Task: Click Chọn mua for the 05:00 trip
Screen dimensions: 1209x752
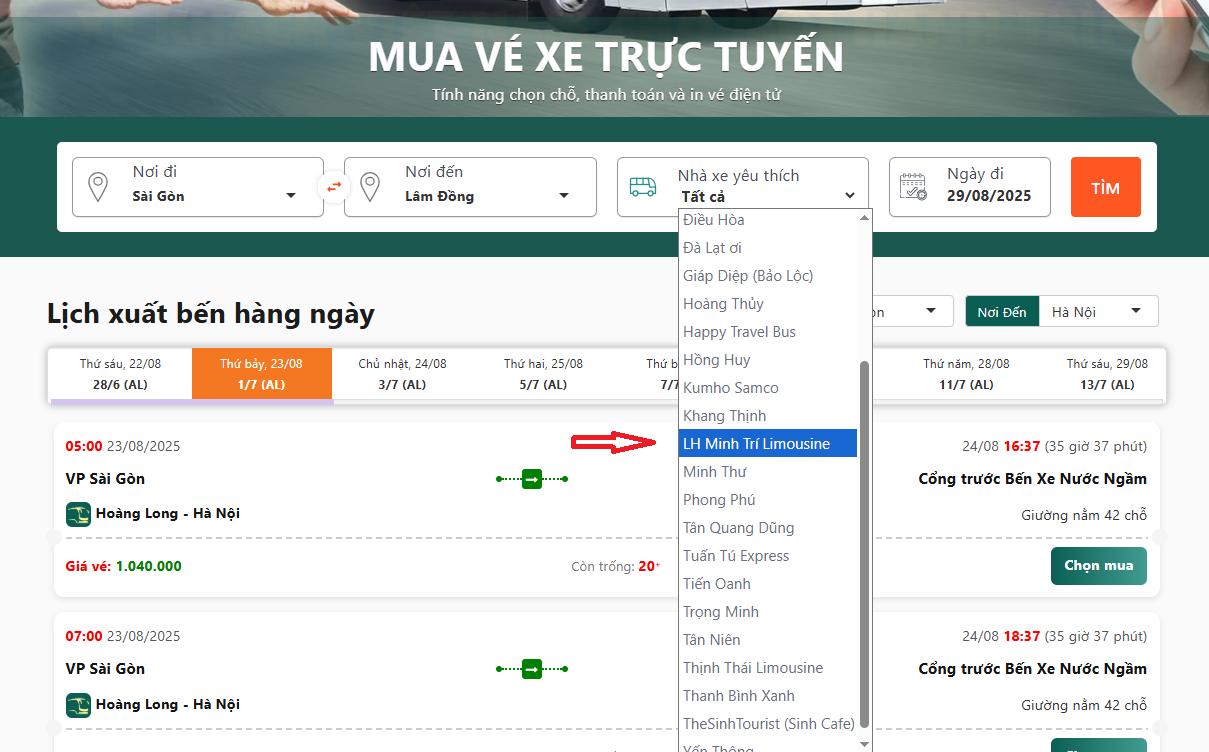Action: [x=1098, y=566]
